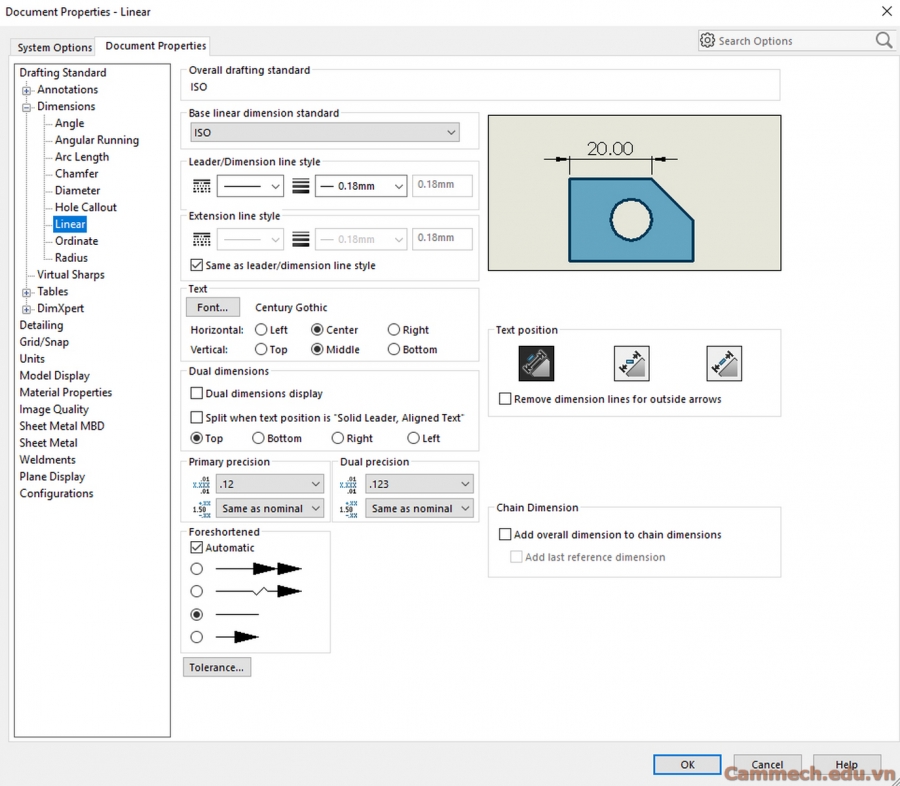This screenshot has width=900, height=786.
Task: Open Base linear dimension standard dropdown
Action: 325,133
